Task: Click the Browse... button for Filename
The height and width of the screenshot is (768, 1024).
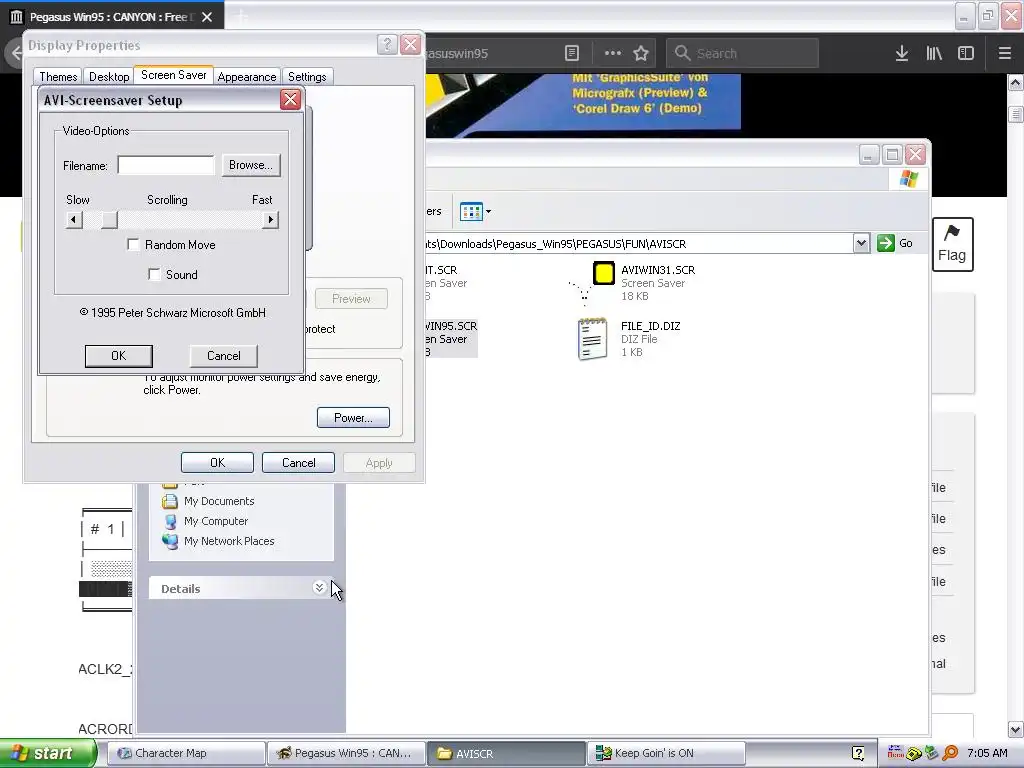Action: [x=251, y=165]
